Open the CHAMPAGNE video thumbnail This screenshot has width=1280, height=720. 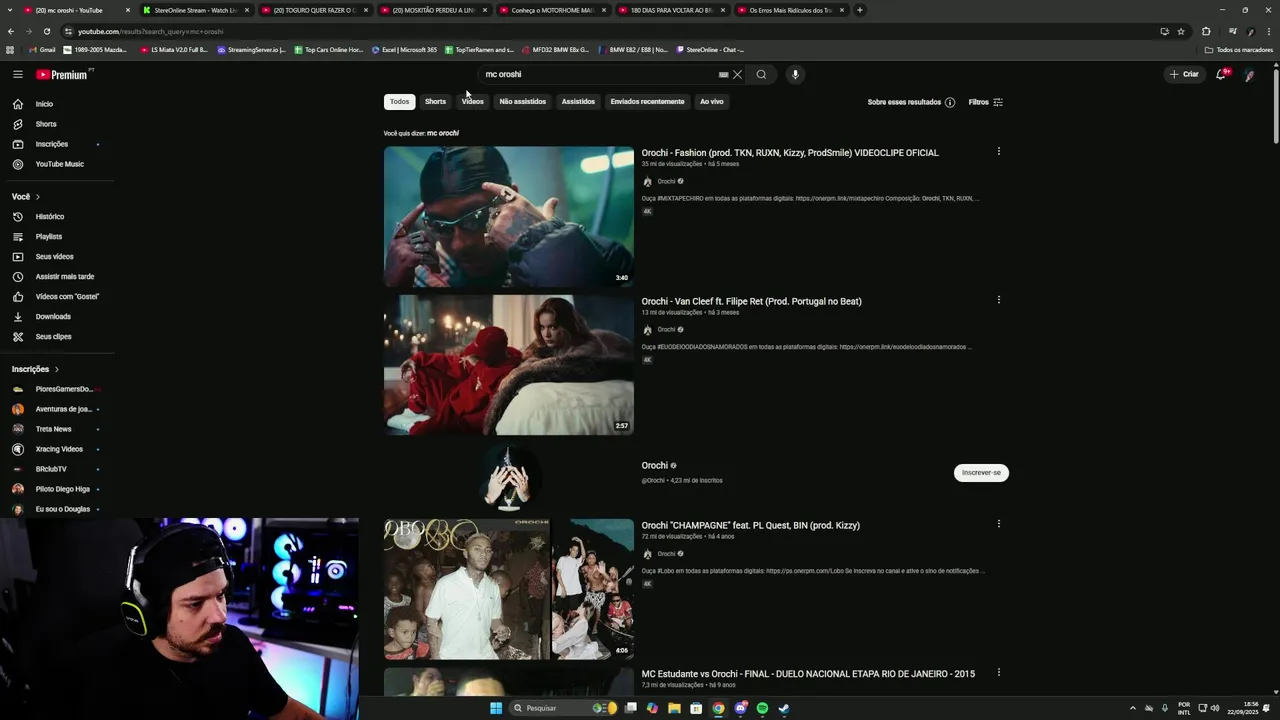tap(508, 589)
